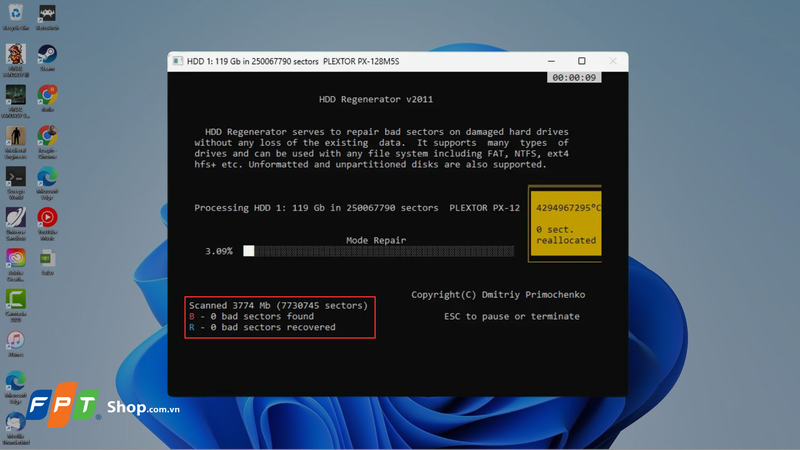Open the Mozilla Thunderbird shortcut
Viewport: 800px width, 450px height.
pyautogui.click(x=16, y=428)
